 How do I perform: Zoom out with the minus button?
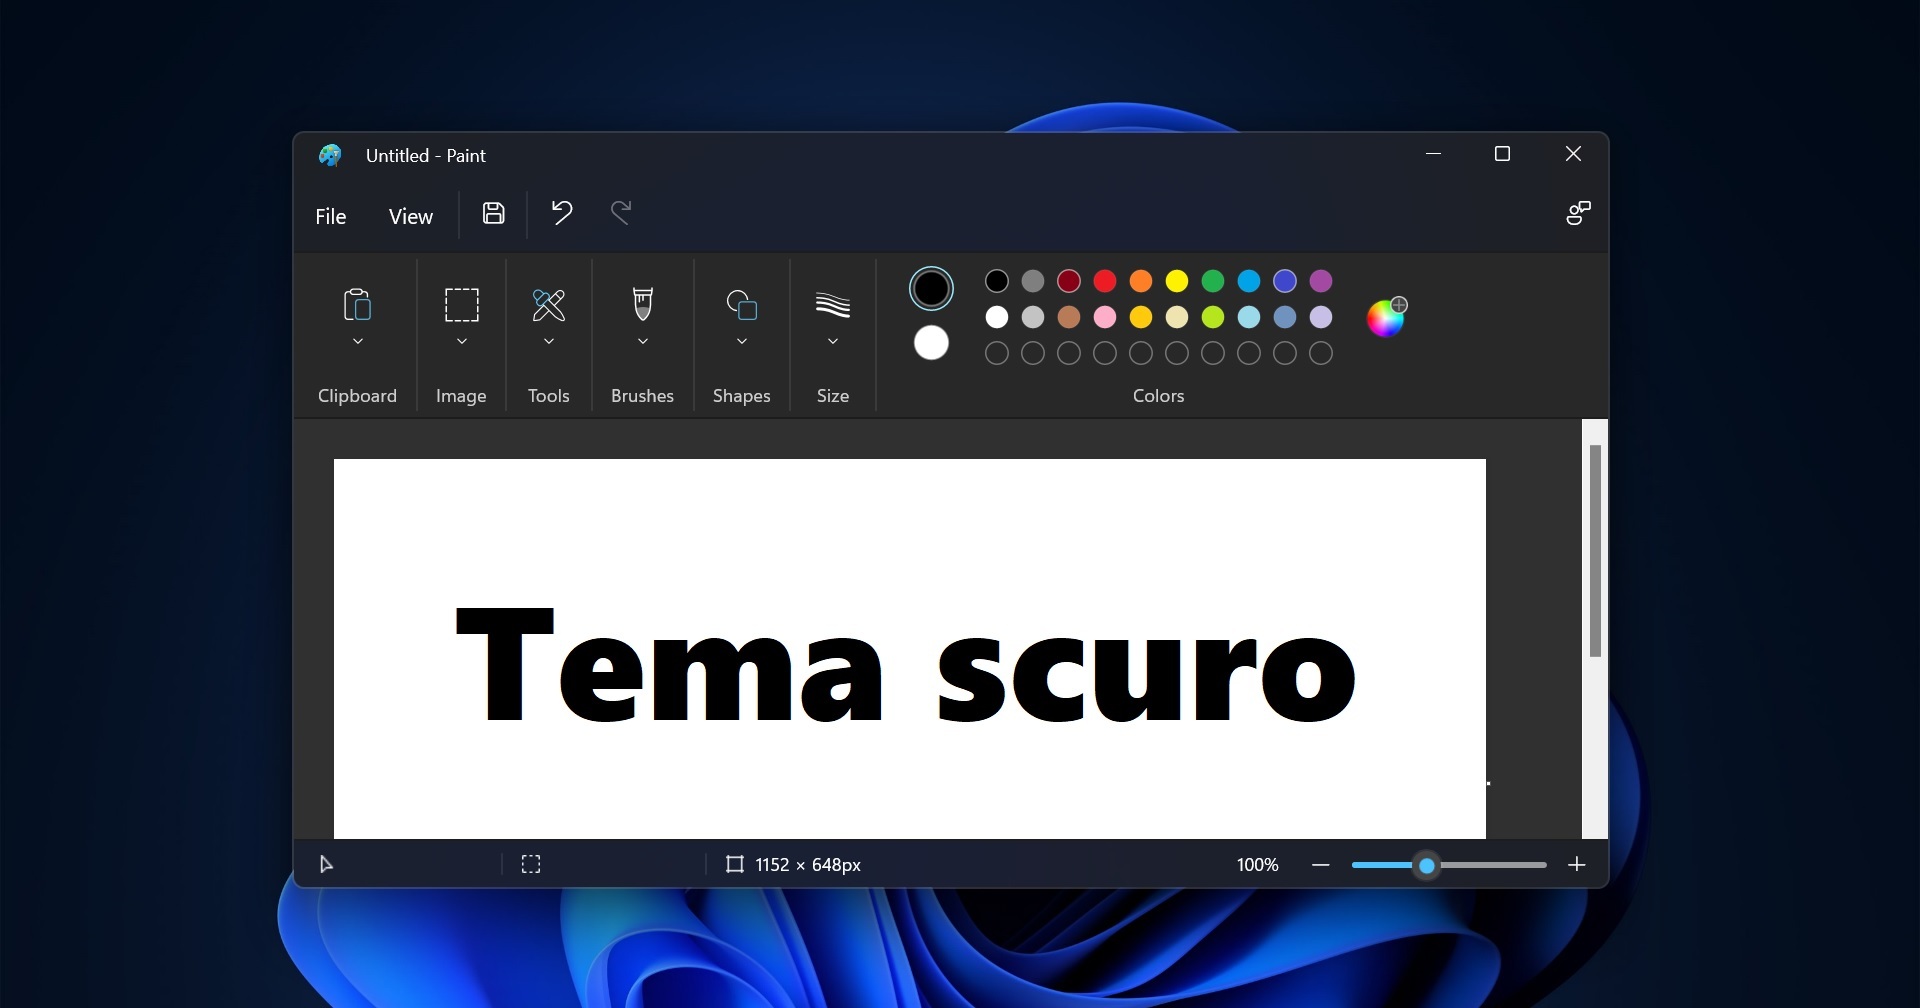(1320, 865)
